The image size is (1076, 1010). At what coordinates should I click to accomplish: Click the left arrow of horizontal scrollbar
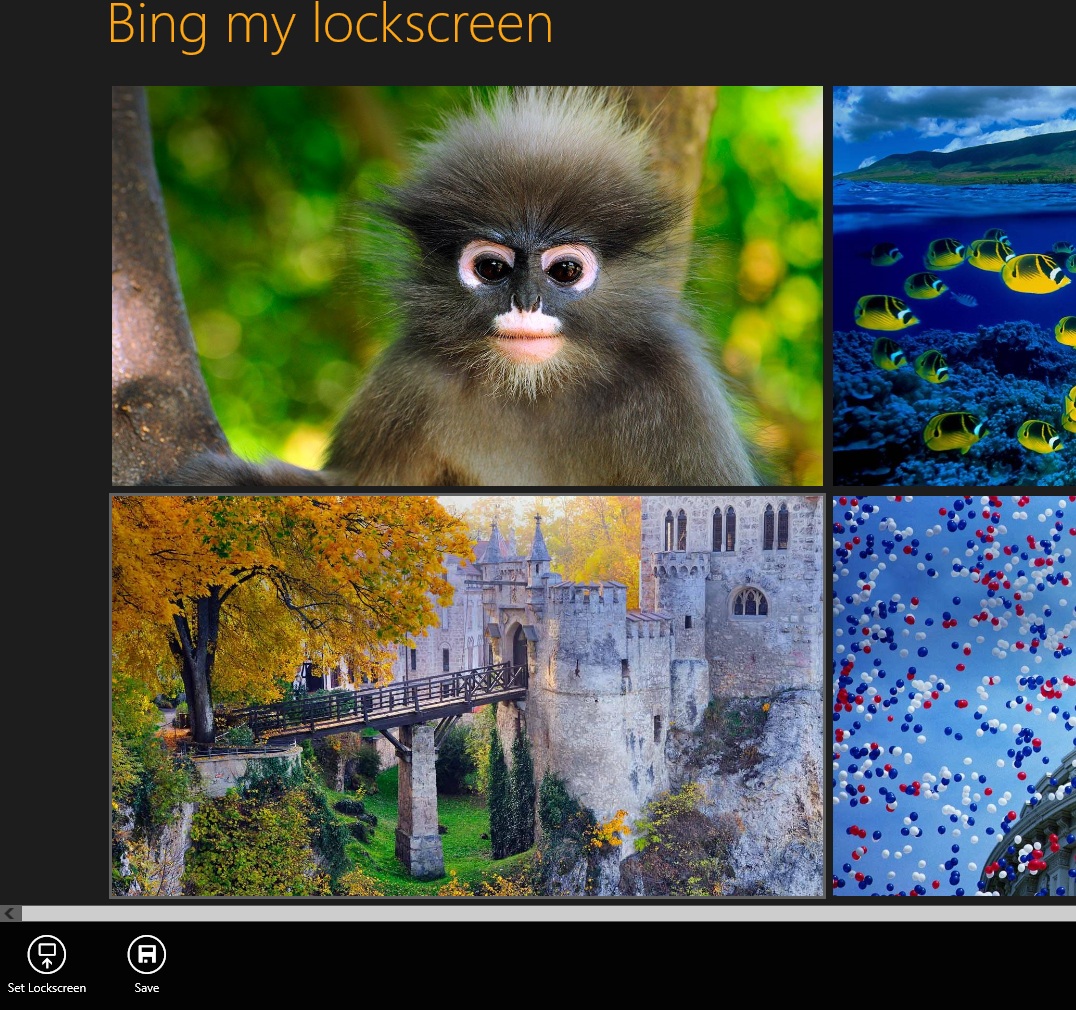(x=10, y=913)
